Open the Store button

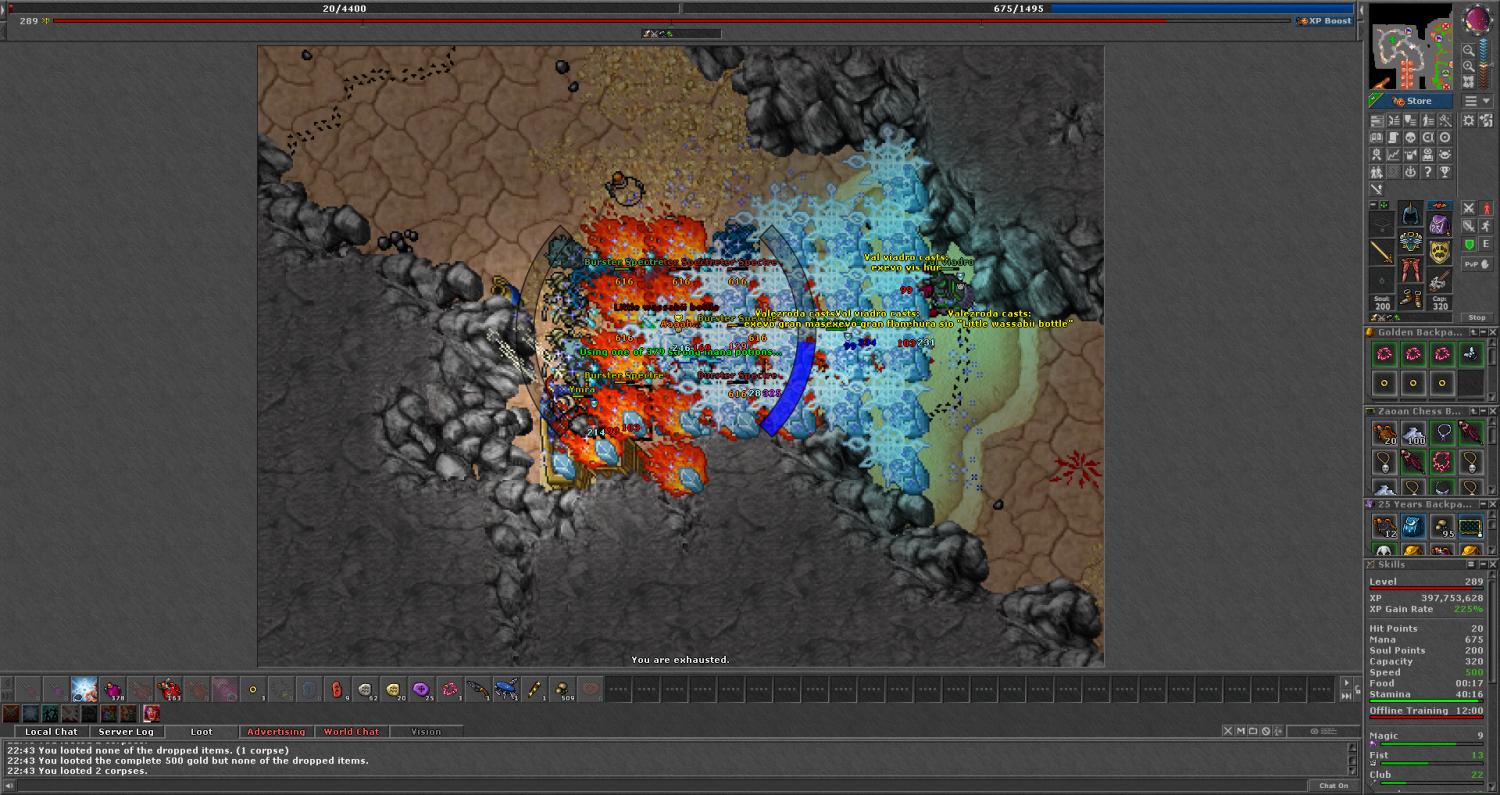point(1410,101)
